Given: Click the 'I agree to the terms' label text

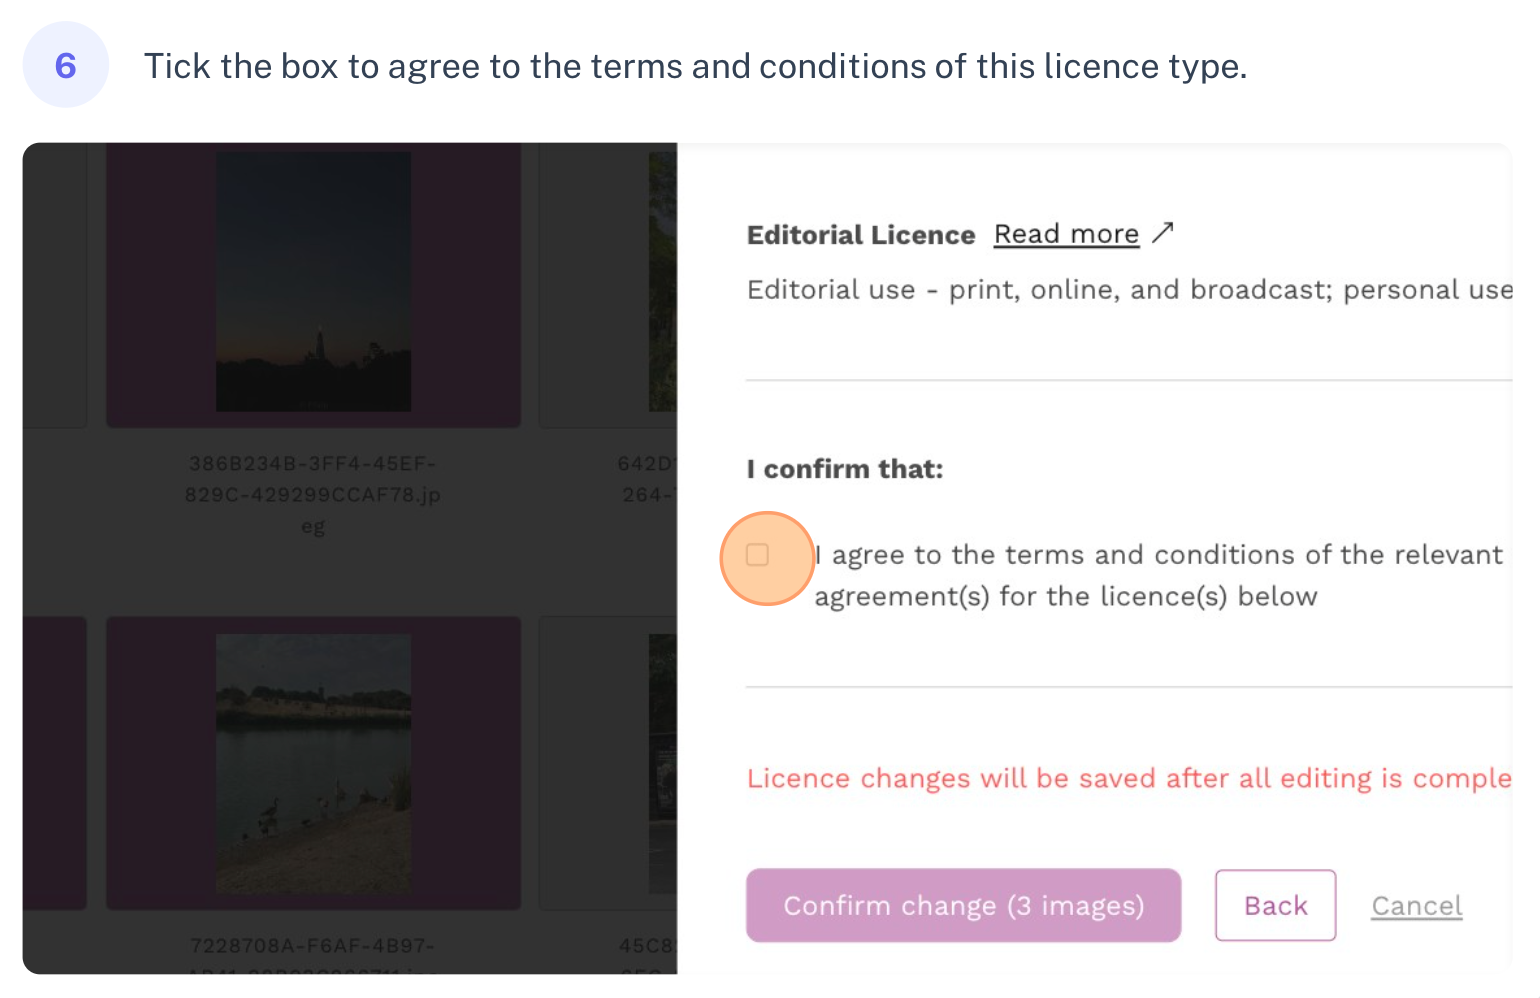Looking at the screenshot, I should coord(1158,575).
